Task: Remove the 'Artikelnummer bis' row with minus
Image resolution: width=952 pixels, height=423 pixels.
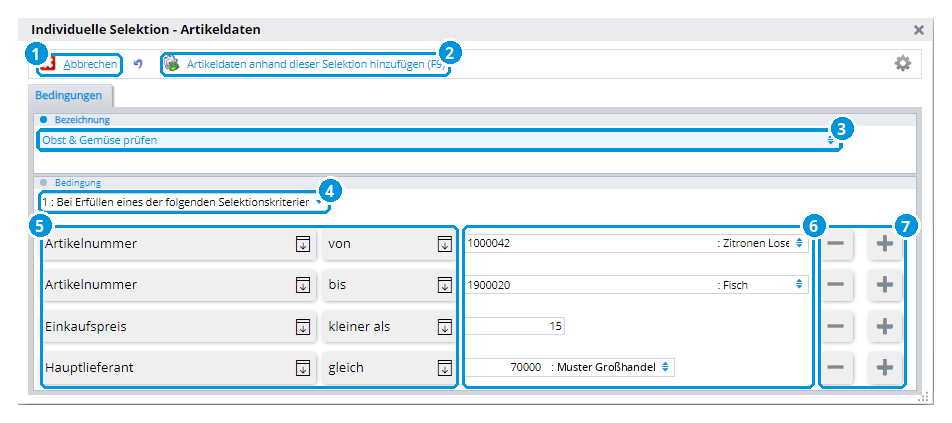Action: 835,285
